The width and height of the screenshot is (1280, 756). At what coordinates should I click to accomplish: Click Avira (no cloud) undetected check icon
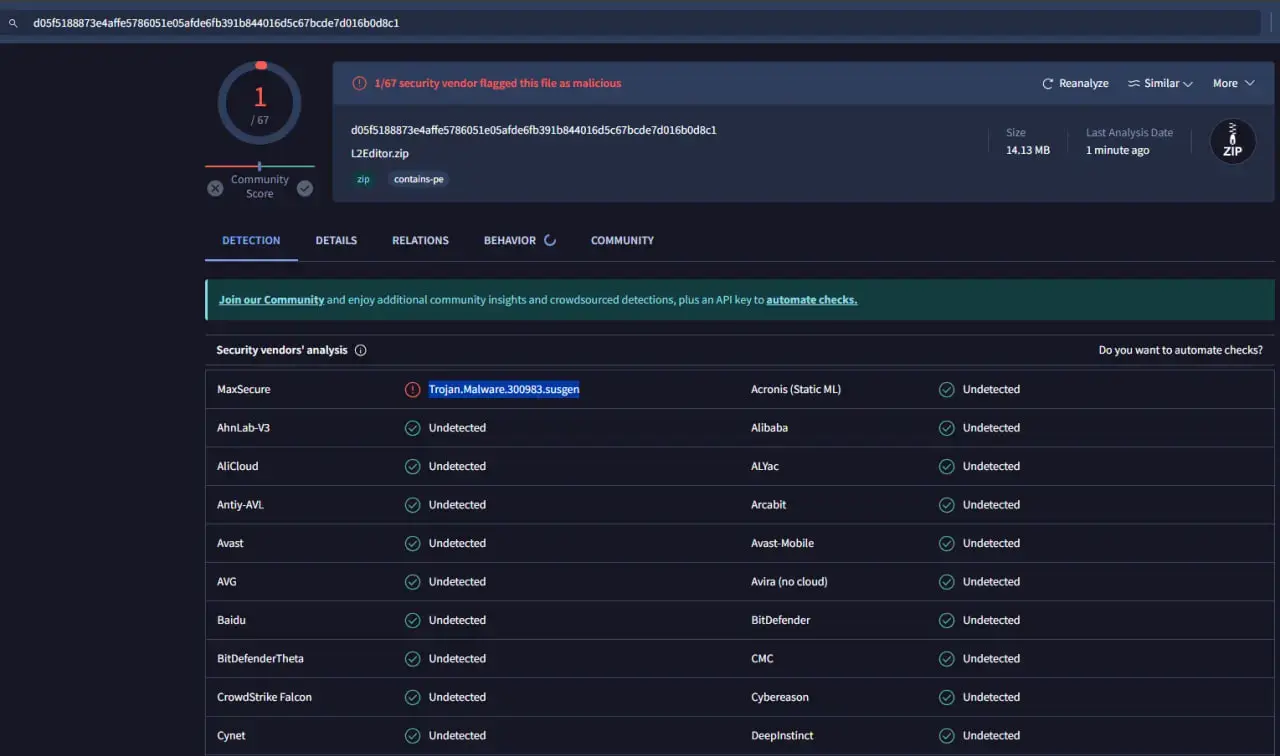point(946,582)
